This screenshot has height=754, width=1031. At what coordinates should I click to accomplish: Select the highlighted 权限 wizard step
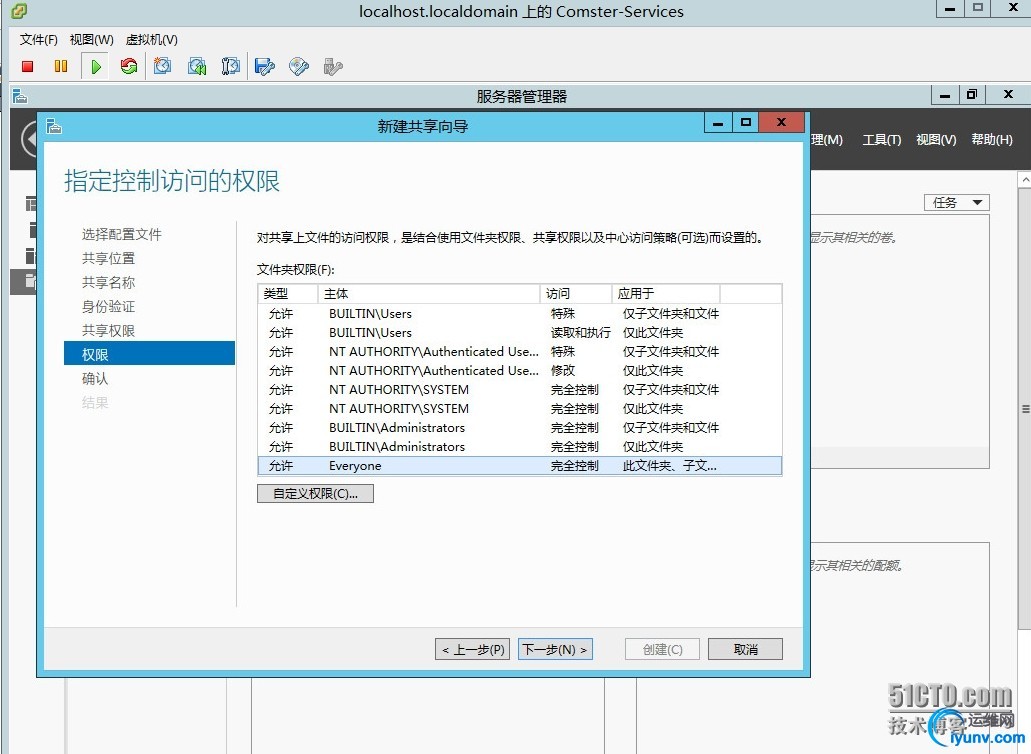[x=149, y=354]
